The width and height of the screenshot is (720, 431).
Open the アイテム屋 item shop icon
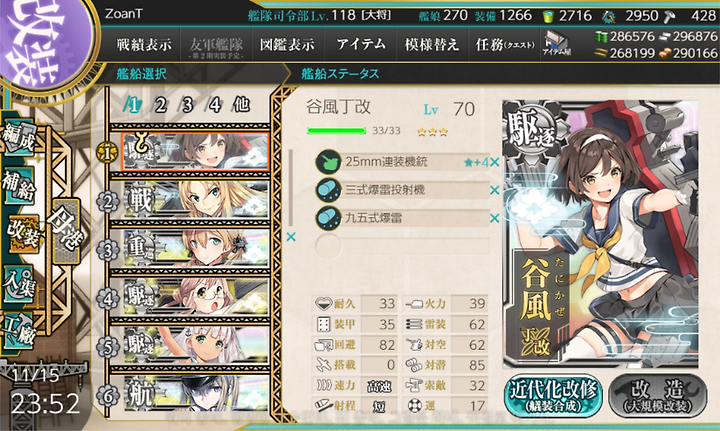tap(557, 44)
